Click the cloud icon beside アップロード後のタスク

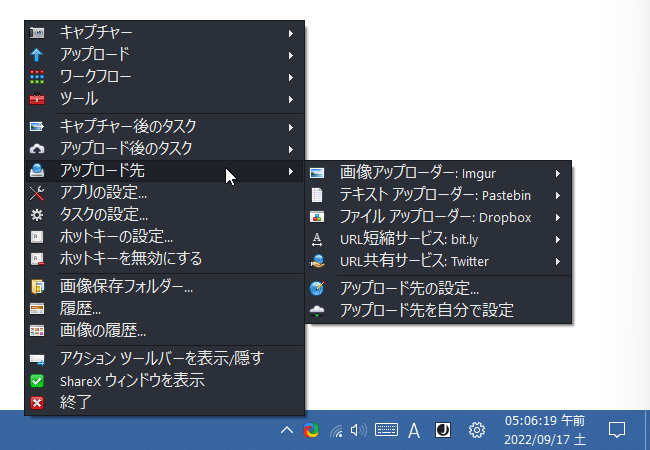37,149
